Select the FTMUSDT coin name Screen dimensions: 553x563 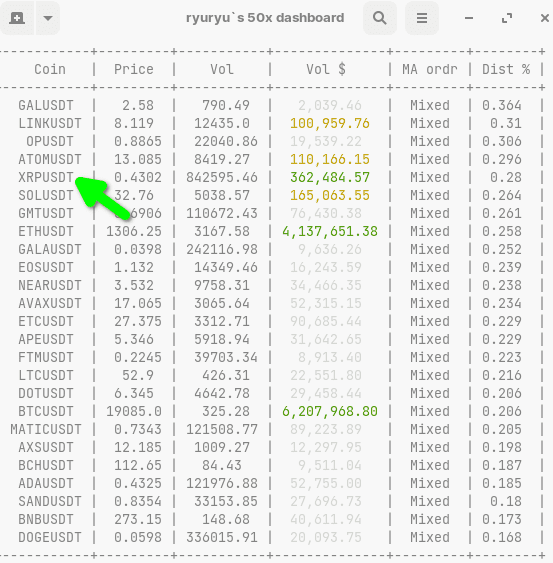click(46, 357)
